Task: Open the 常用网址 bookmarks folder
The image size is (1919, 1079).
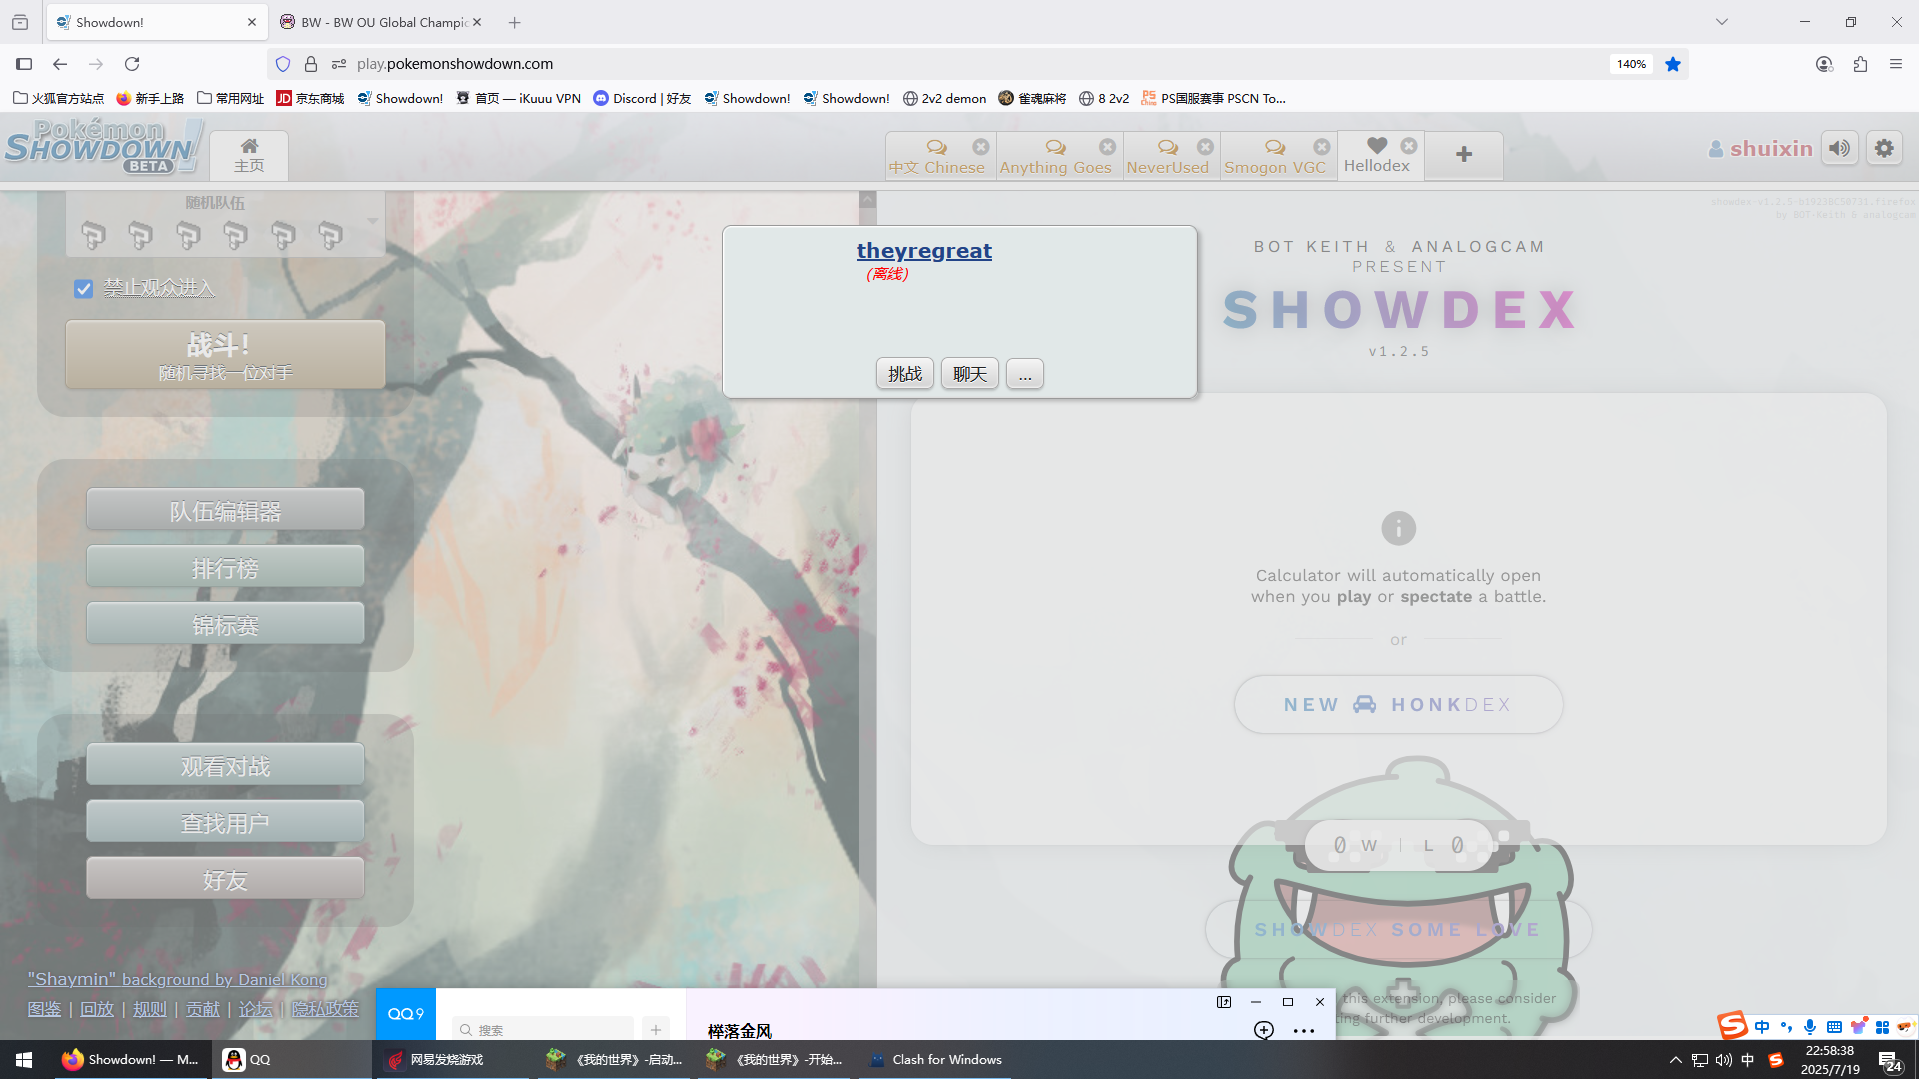Action: [x=231, y=98]
